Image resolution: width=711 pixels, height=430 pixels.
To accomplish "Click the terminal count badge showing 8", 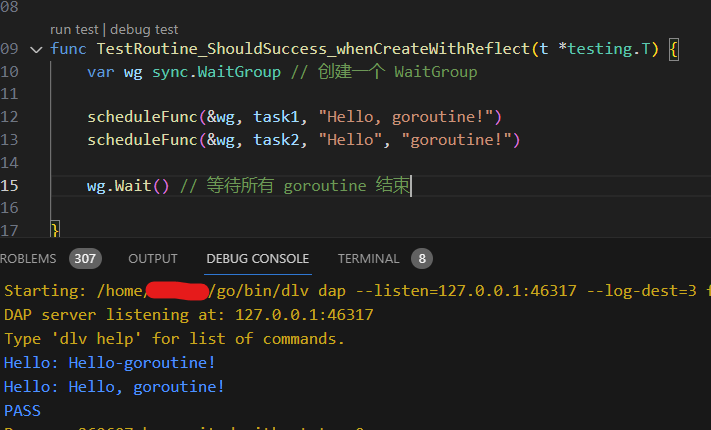I will coord(421,259).
